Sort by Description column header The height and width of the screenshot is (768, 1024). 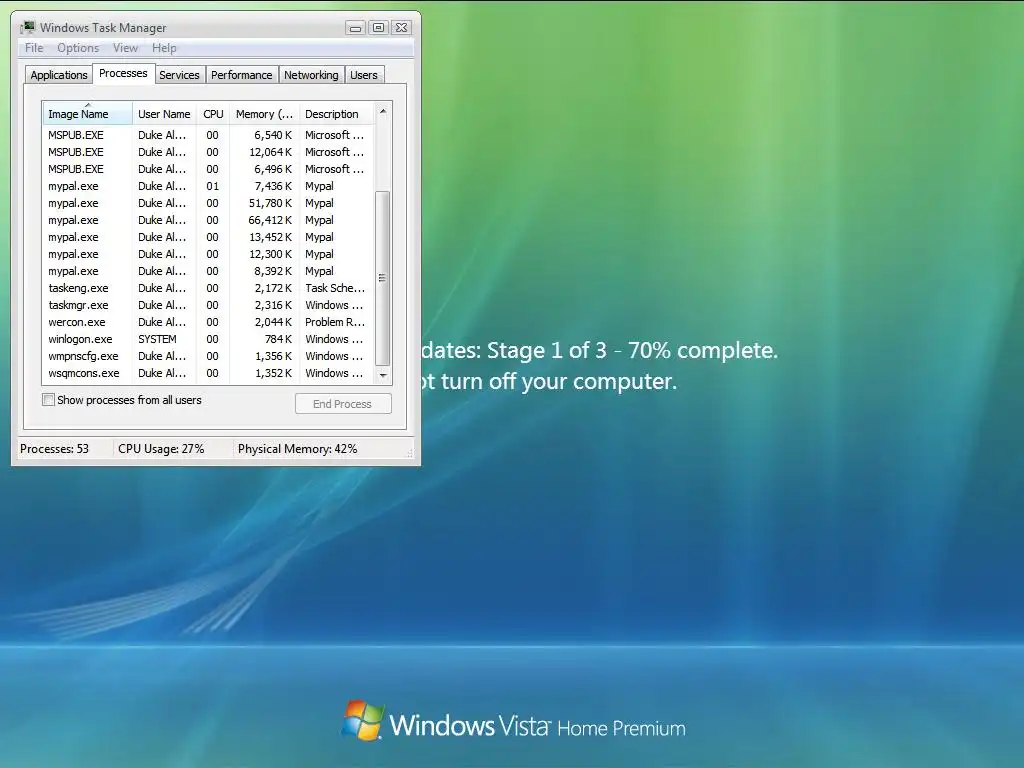[337, 114]
